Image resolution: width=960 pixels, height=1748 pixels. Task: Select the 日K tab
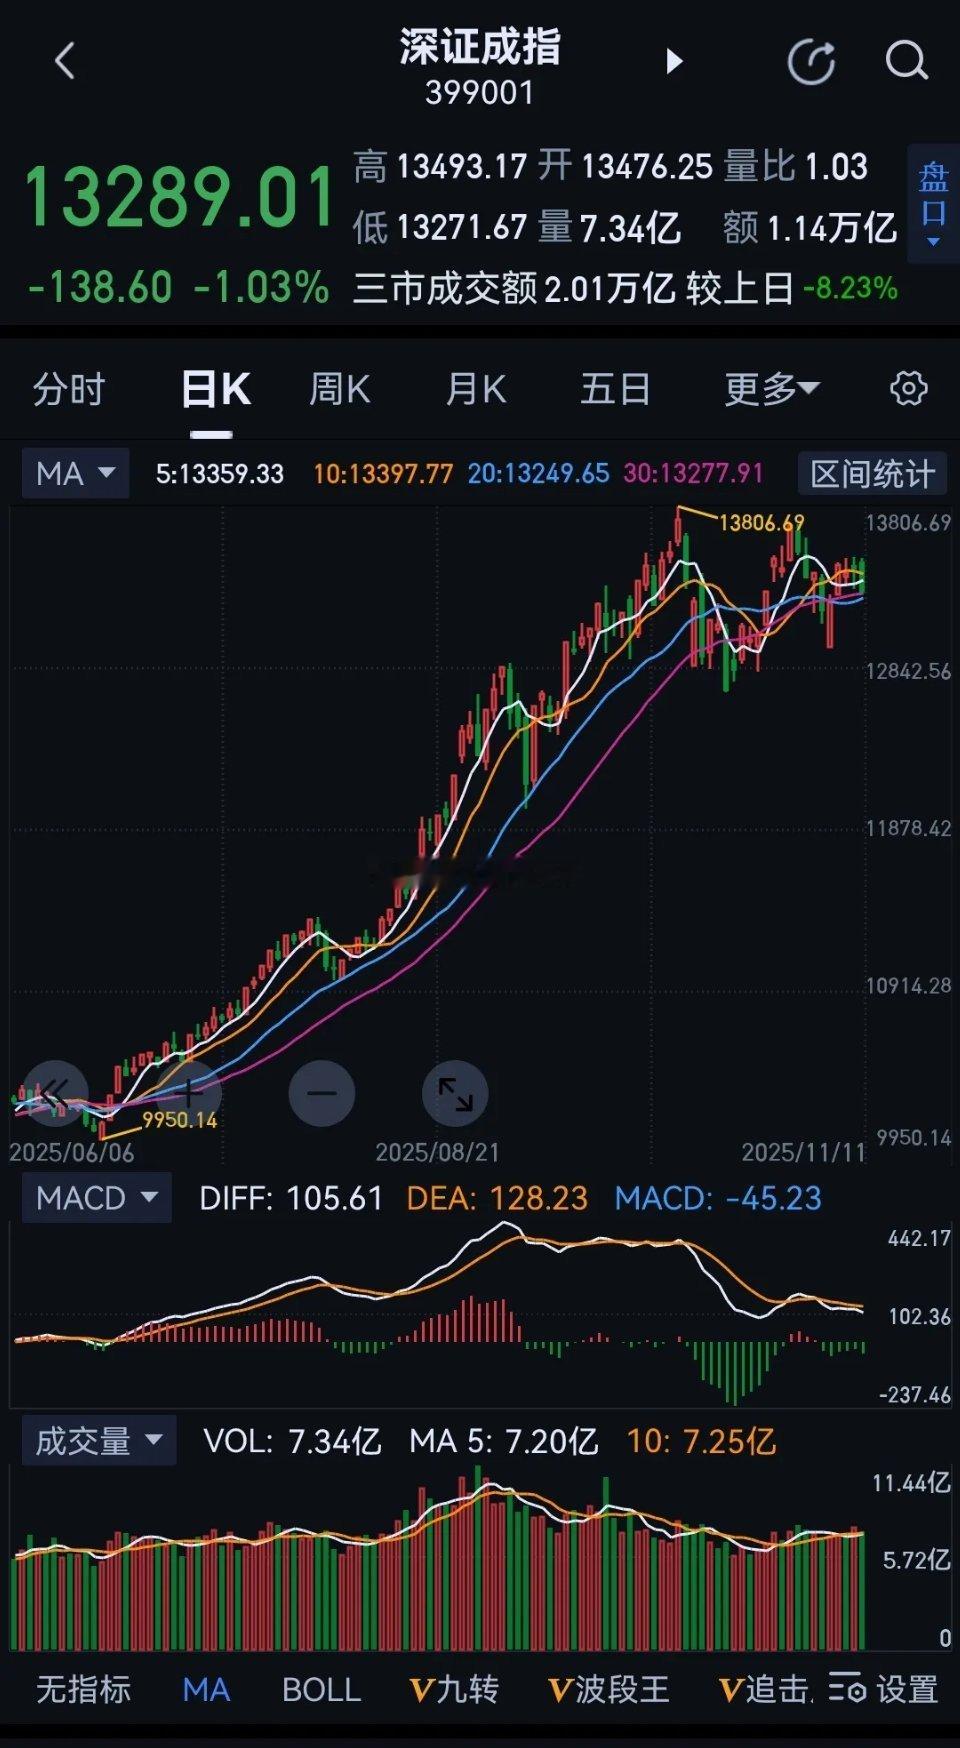[x=216, y=389]
